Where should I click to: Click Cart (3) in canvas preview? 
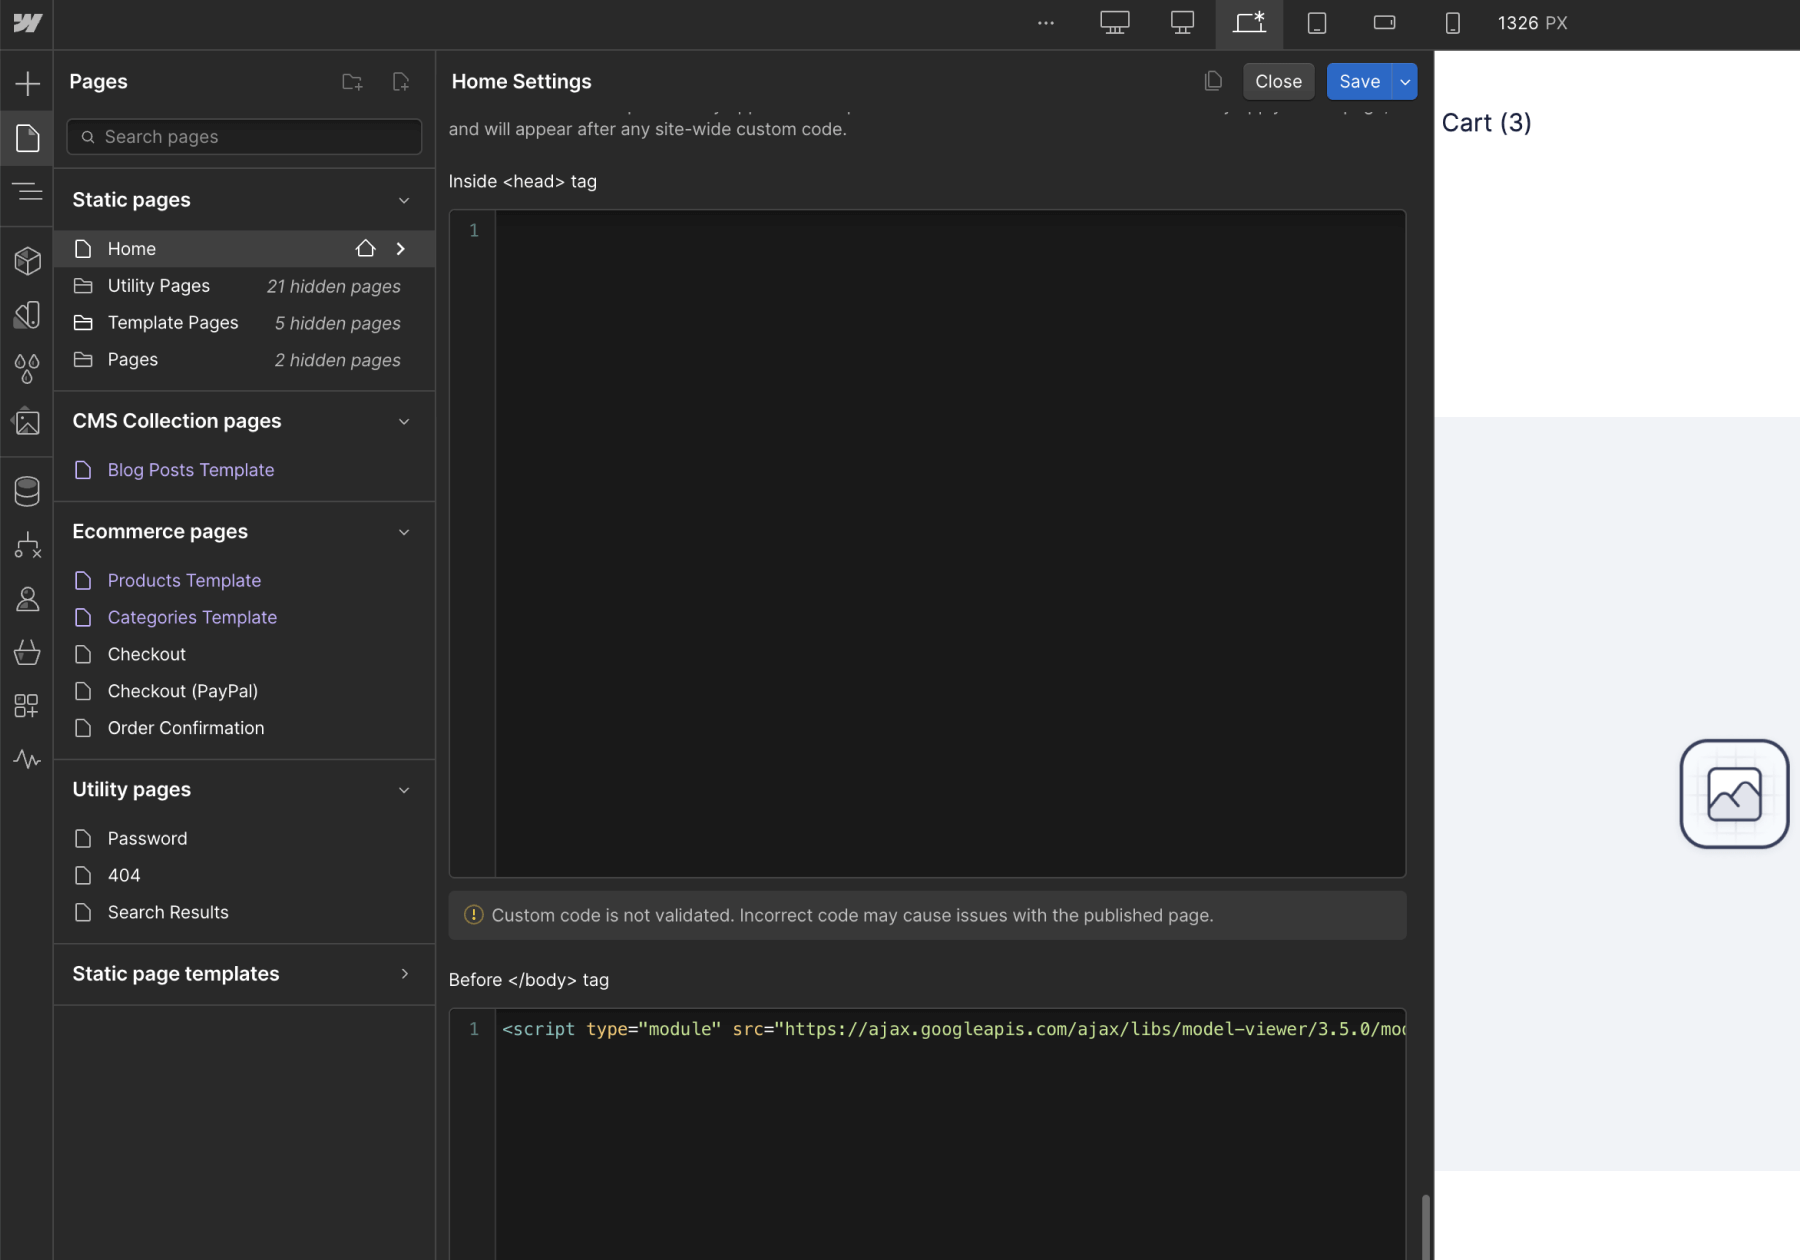click(x=1486, y=123)
